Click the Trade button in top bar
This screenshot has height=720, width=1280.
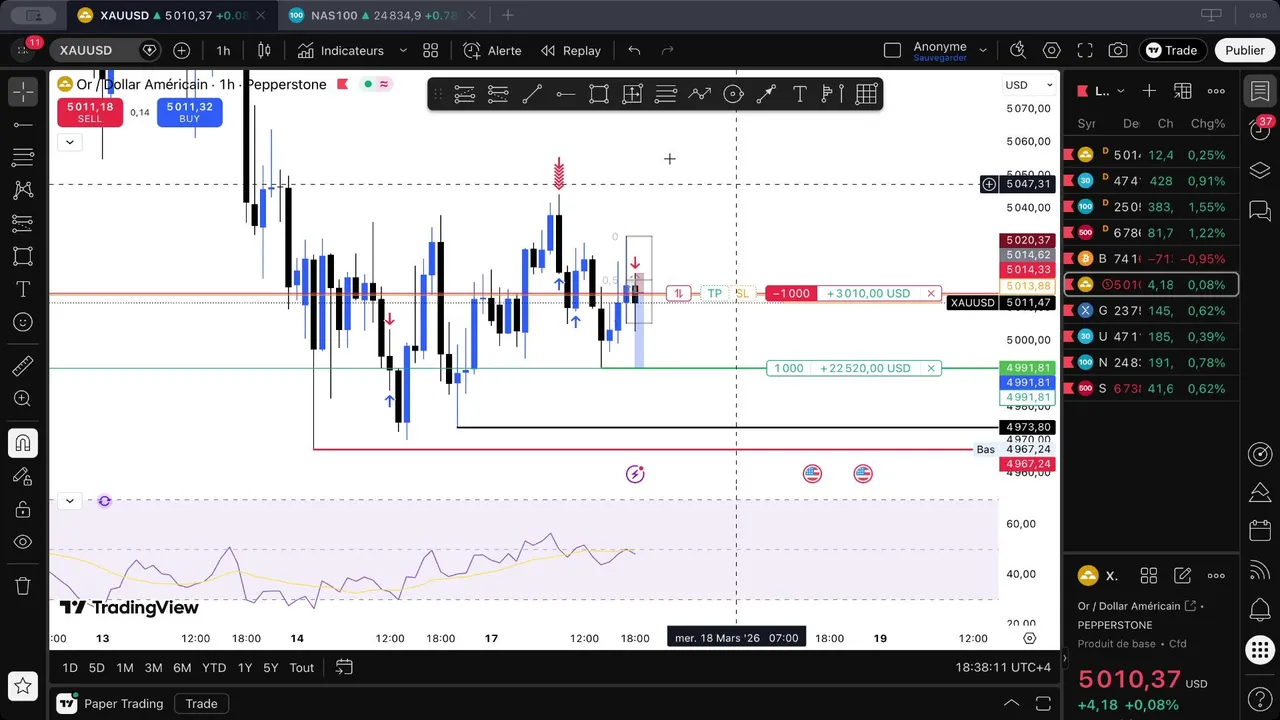[1173, 50]
